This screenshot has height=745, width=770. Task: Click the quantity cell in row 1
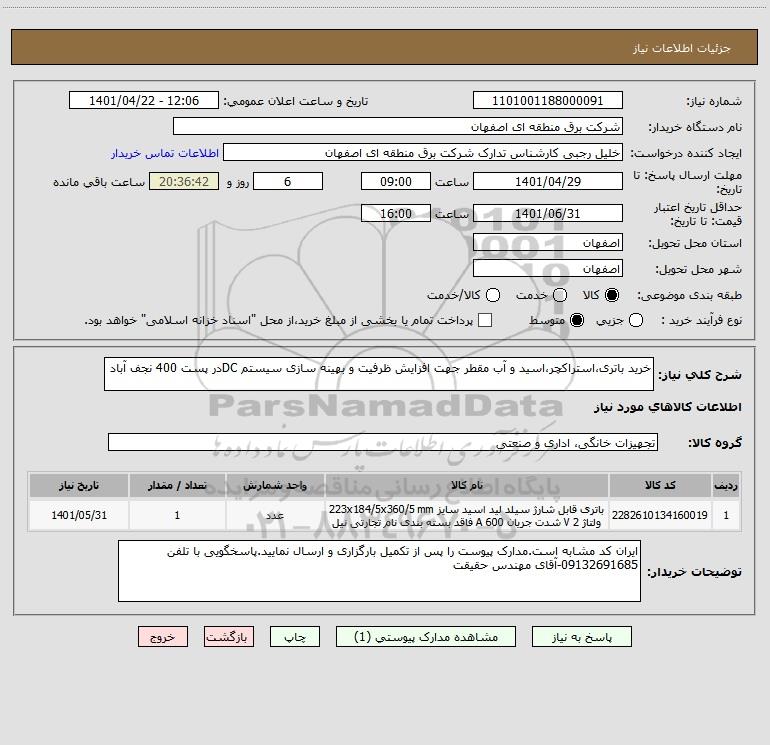177,515
